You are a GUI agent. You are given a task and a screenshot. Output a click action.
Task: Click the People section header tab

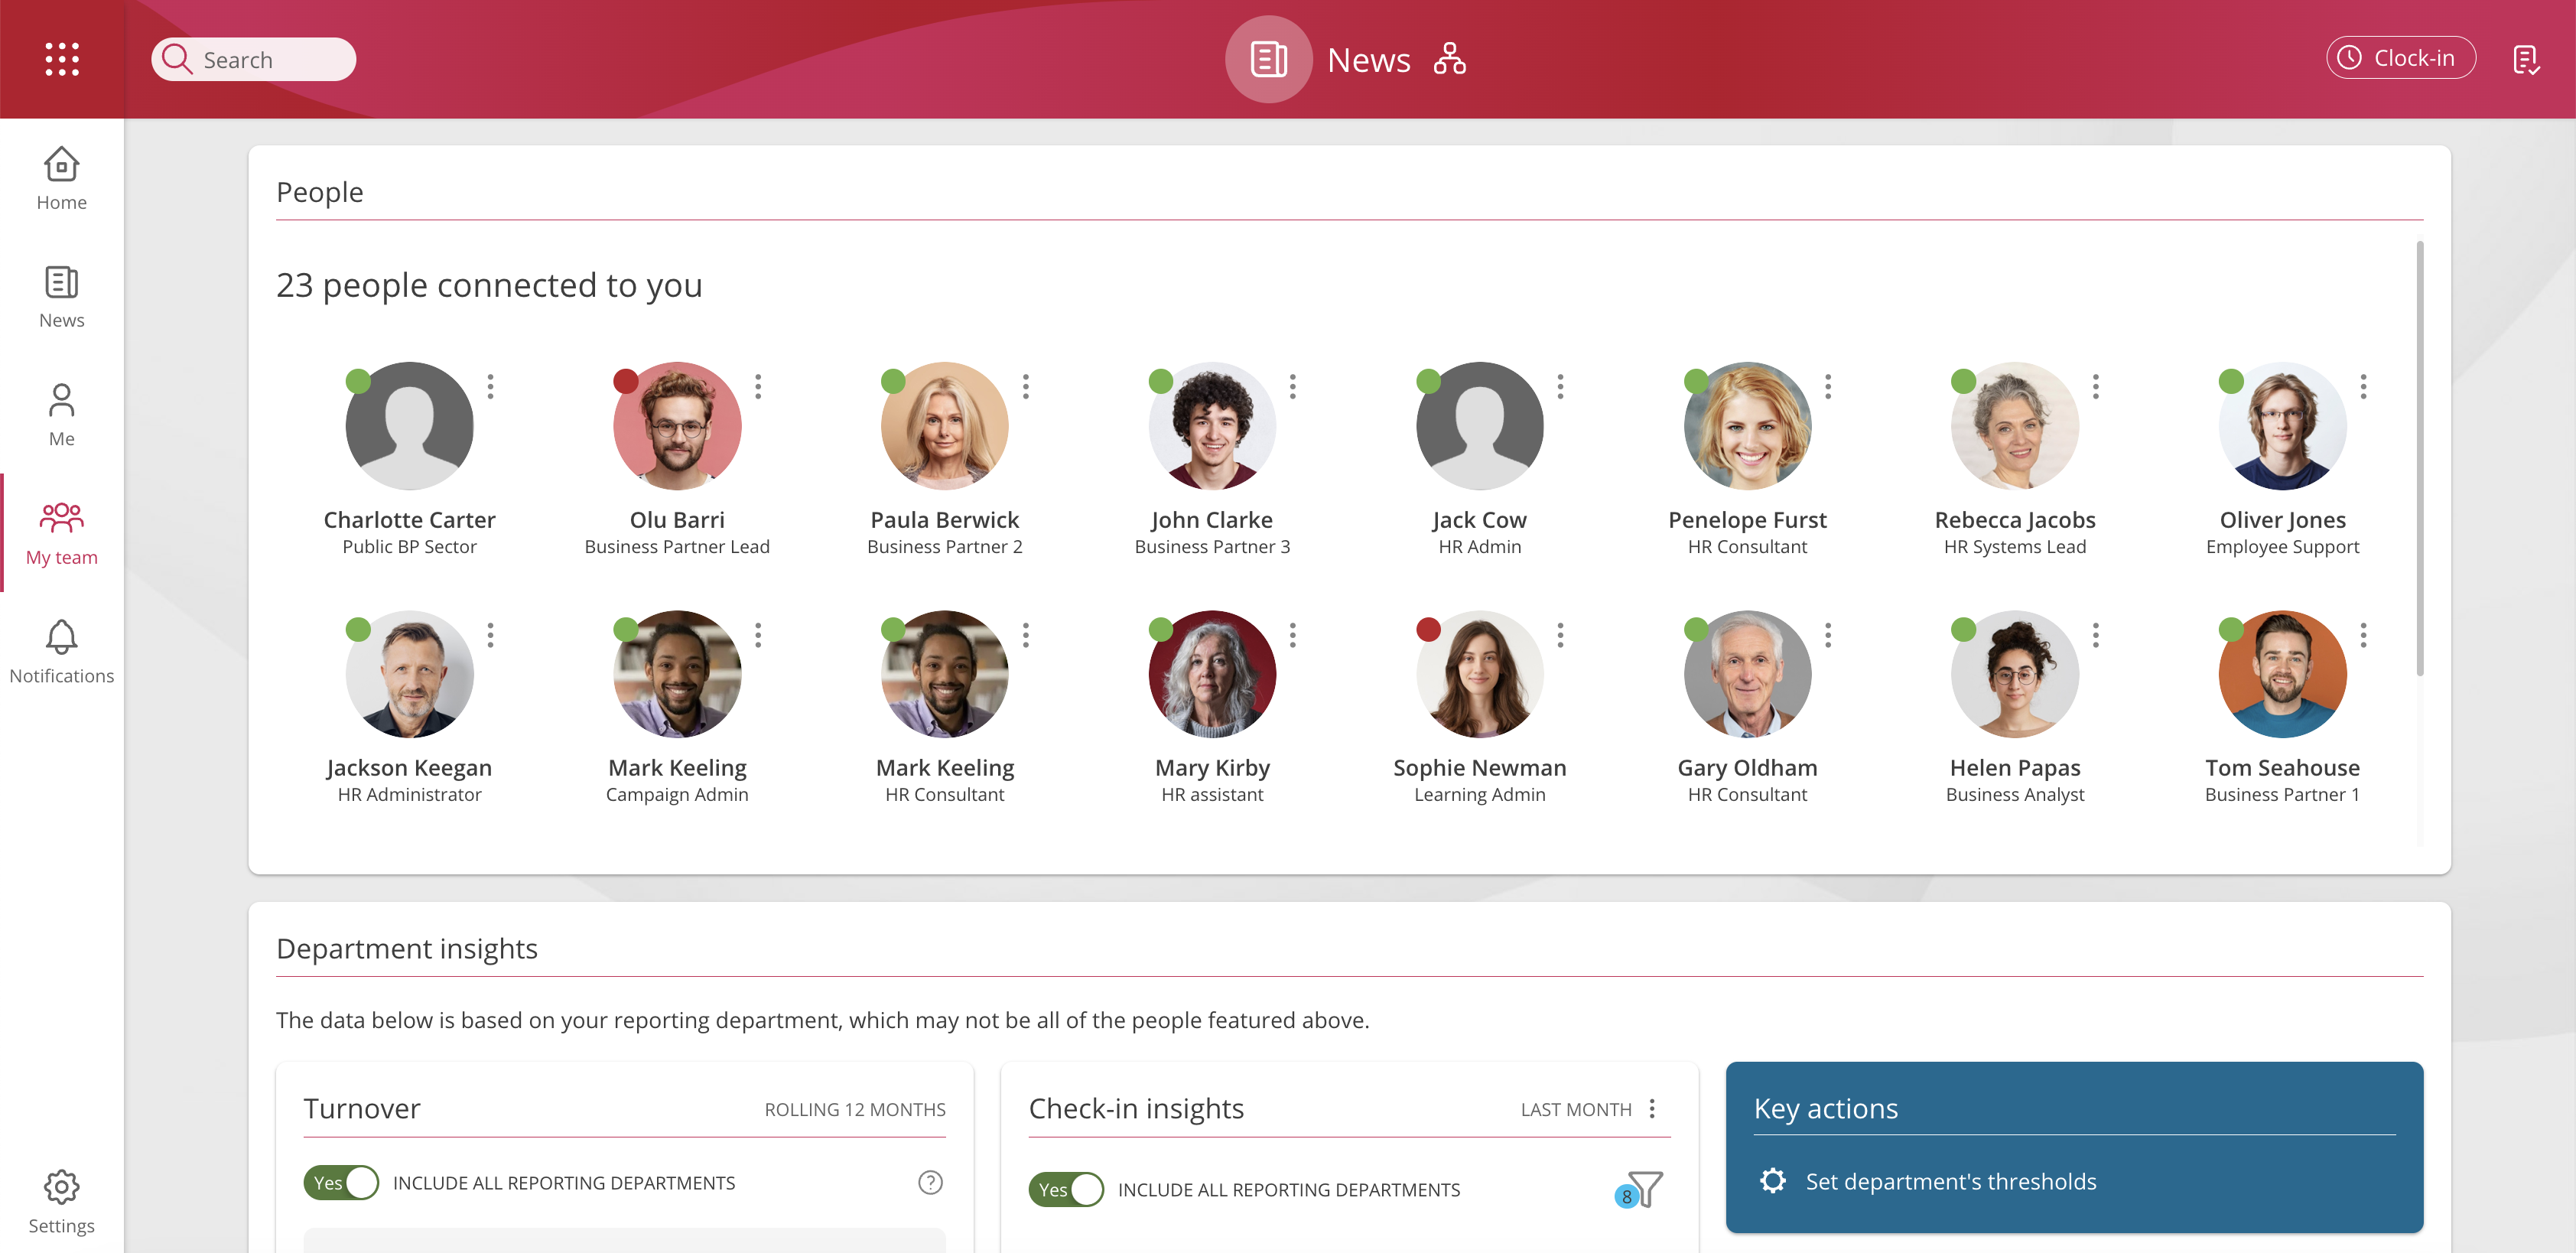(320, 190)
